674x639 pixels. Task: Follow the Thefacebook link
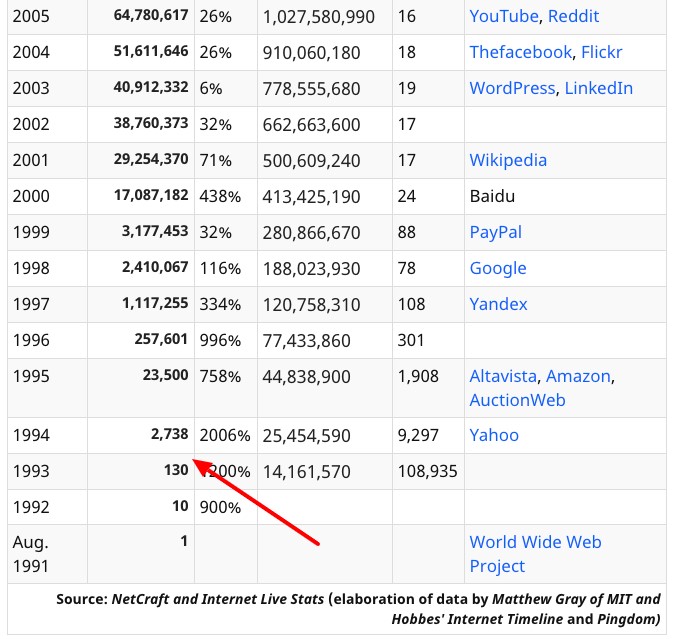pyautogui.click(x=520, y=52)
